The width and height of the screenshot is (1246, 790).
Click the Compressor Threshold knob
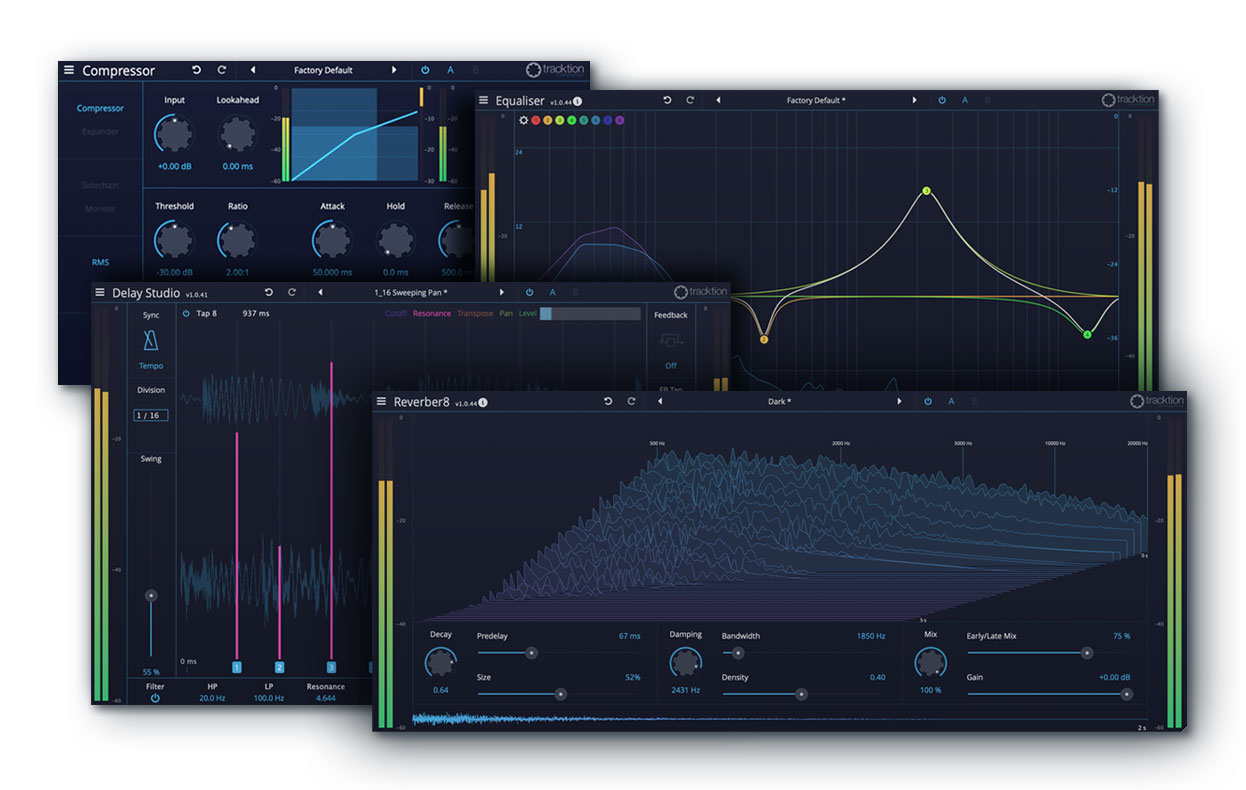click(x=174, y=239)
